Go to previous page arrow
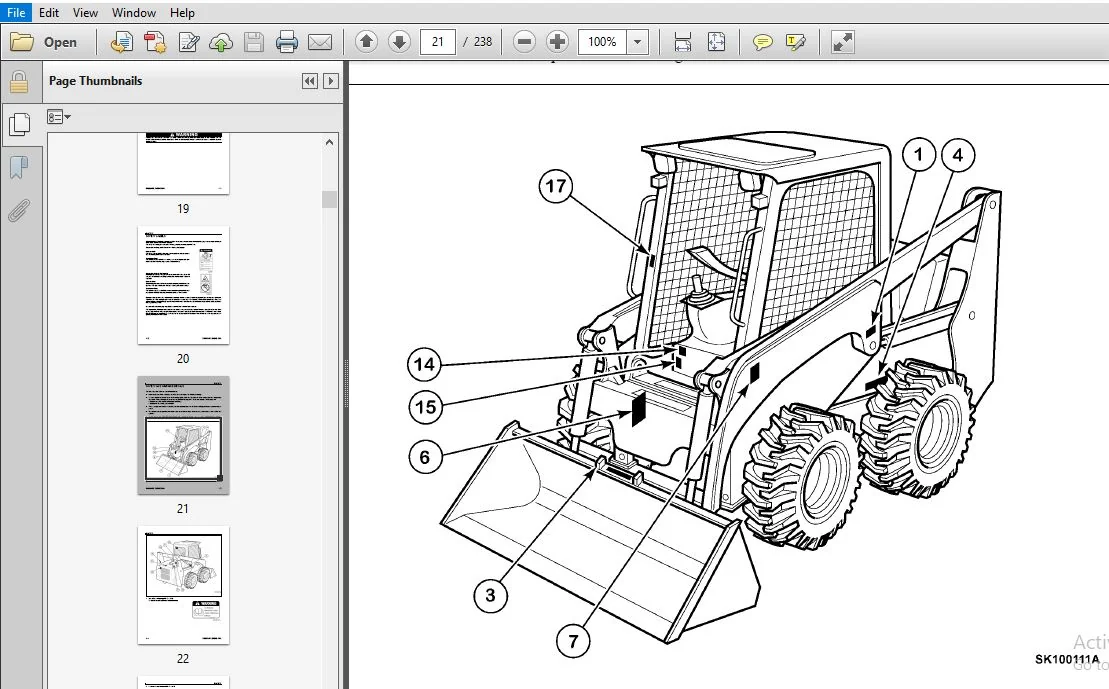Image resolution: width=1109 pixels, height=689 pixels. [366, 42]
